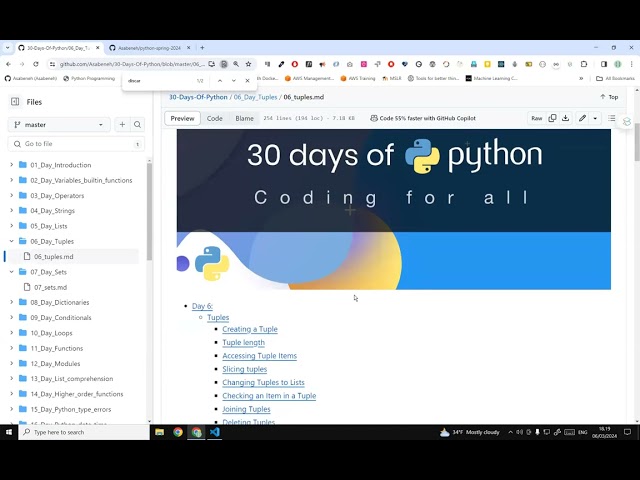Screen dimensions: 640x480
Task: Open the browser zoom magnifier icon
Action: 236,64
